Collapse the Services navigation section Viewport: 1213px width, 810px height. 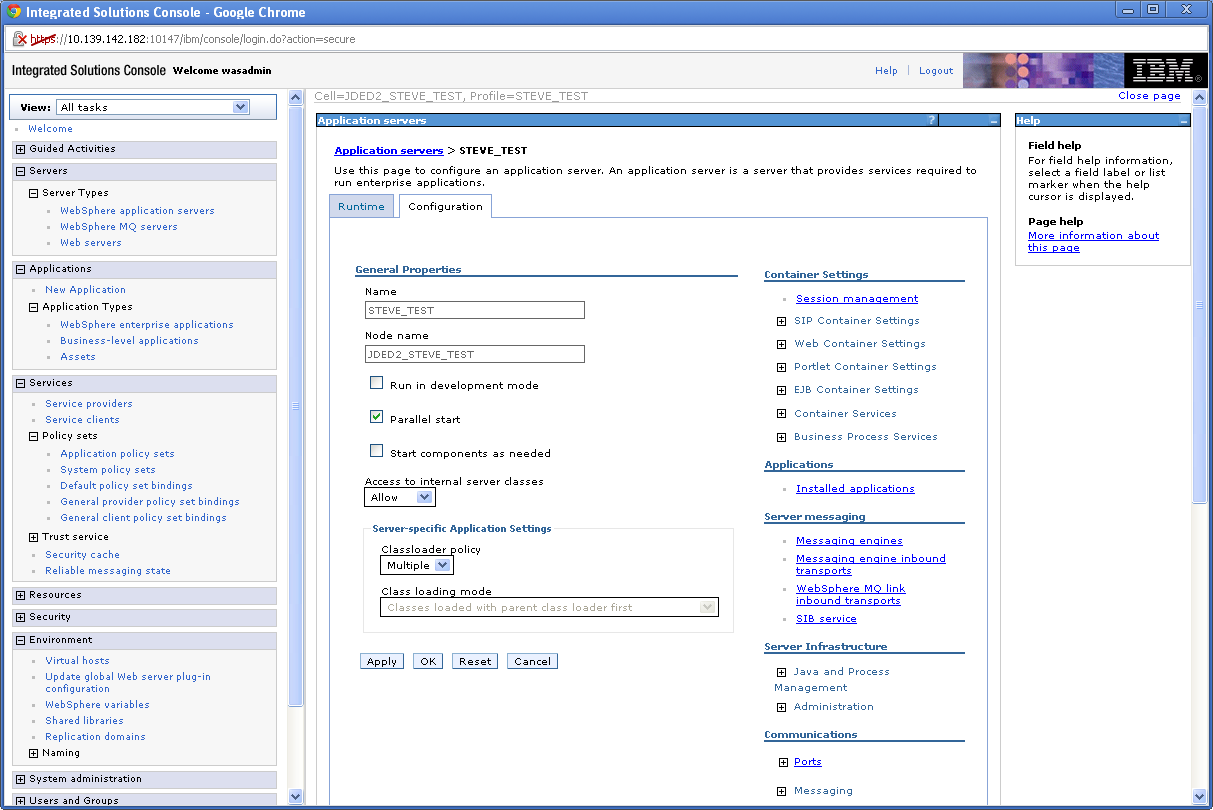pyautogui.click(x=21, y=383)
